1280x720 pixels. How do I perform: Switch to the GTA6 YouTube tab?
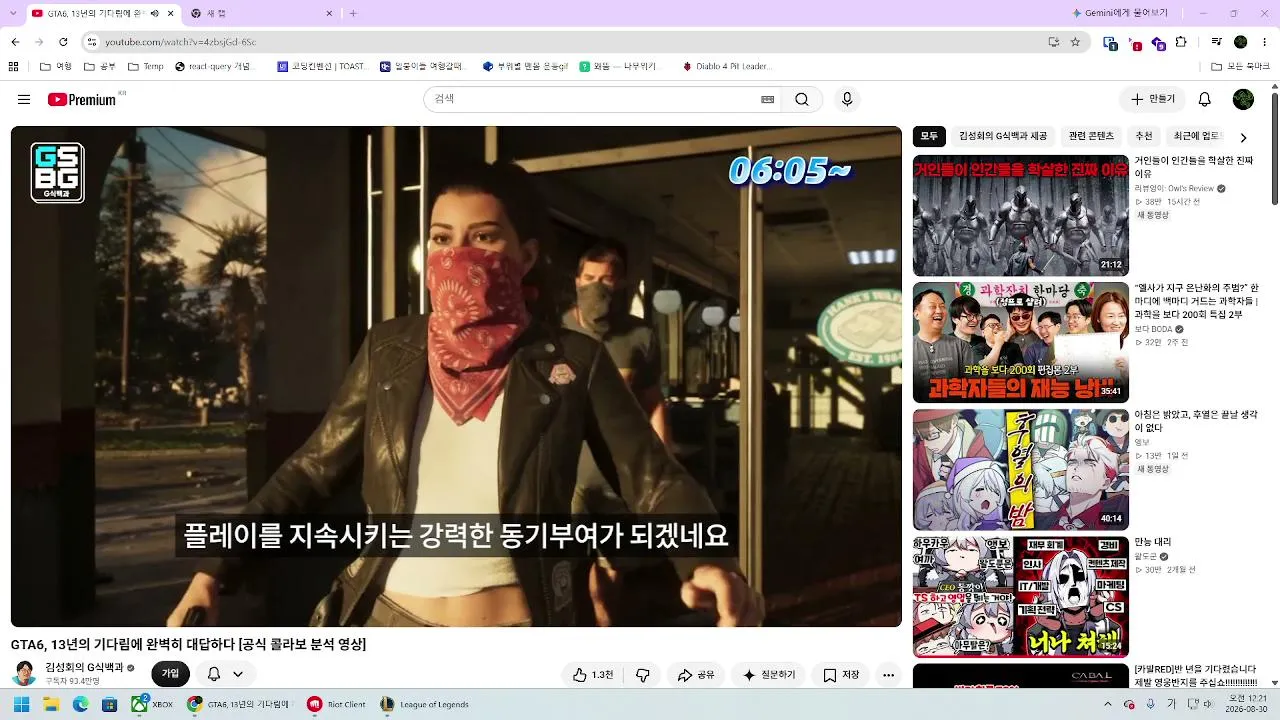(103, 13)
